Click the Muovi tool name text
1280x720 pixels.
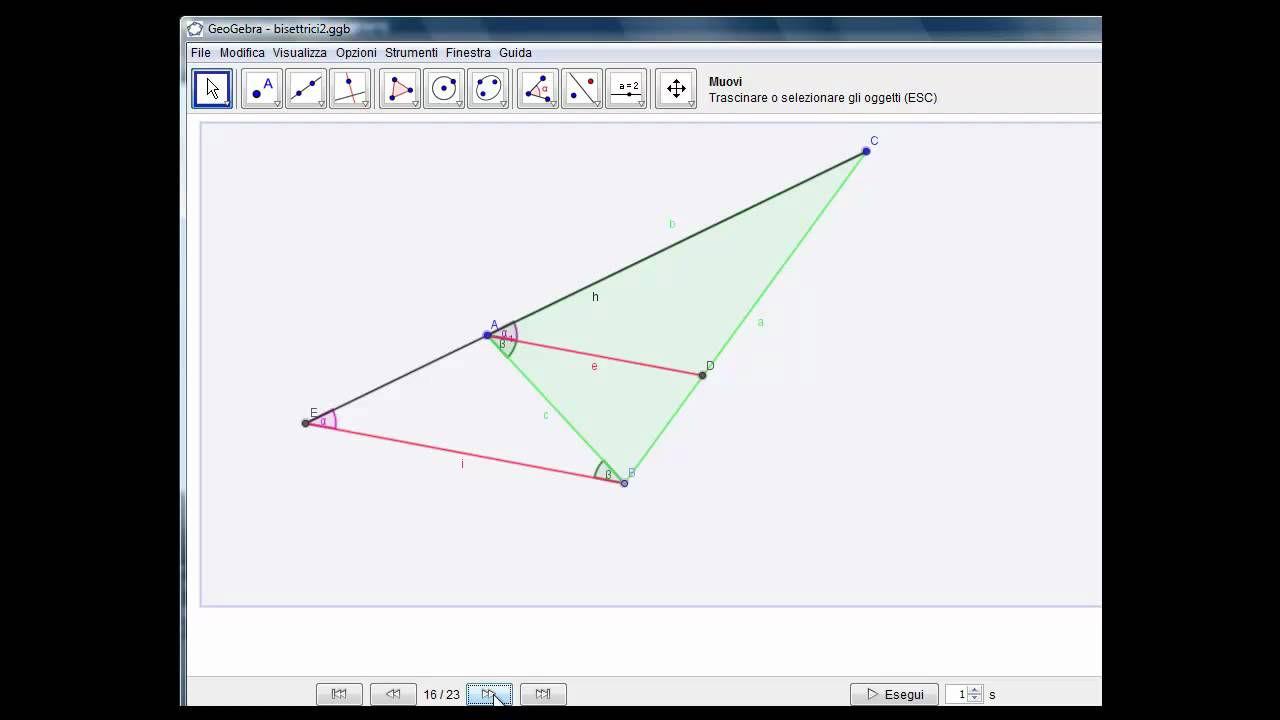[x=725, y=82]
